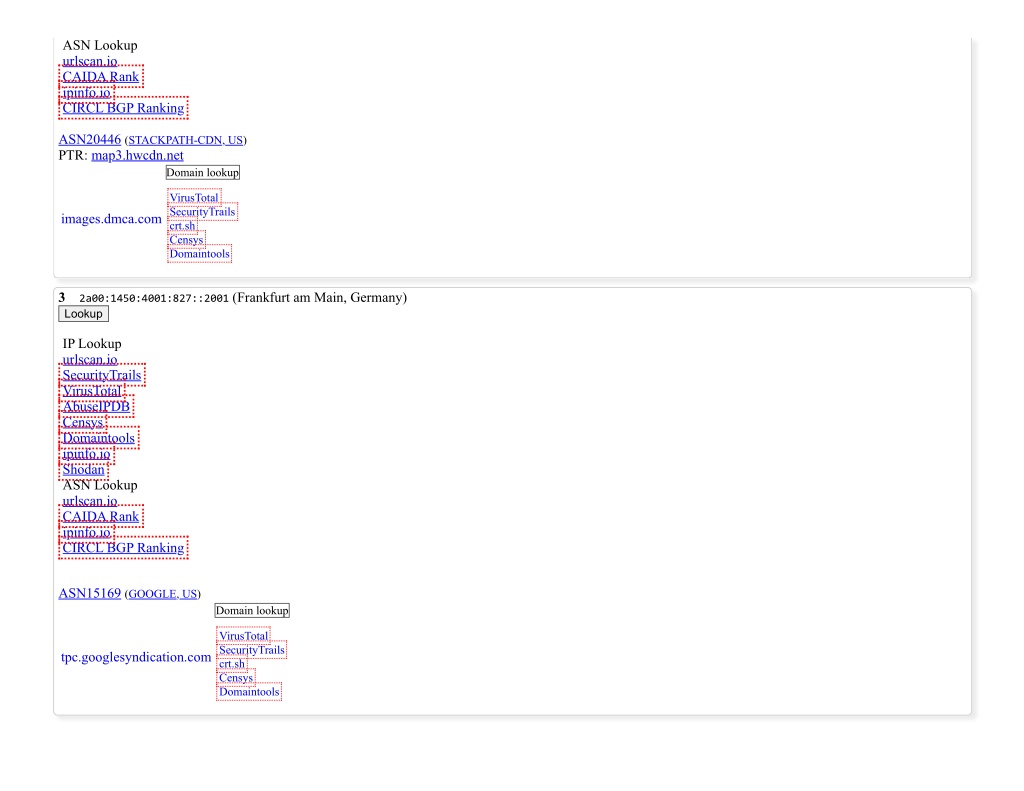Click the images.dmca.com domain
This screenshot has width=1024, height=791.
111,219
